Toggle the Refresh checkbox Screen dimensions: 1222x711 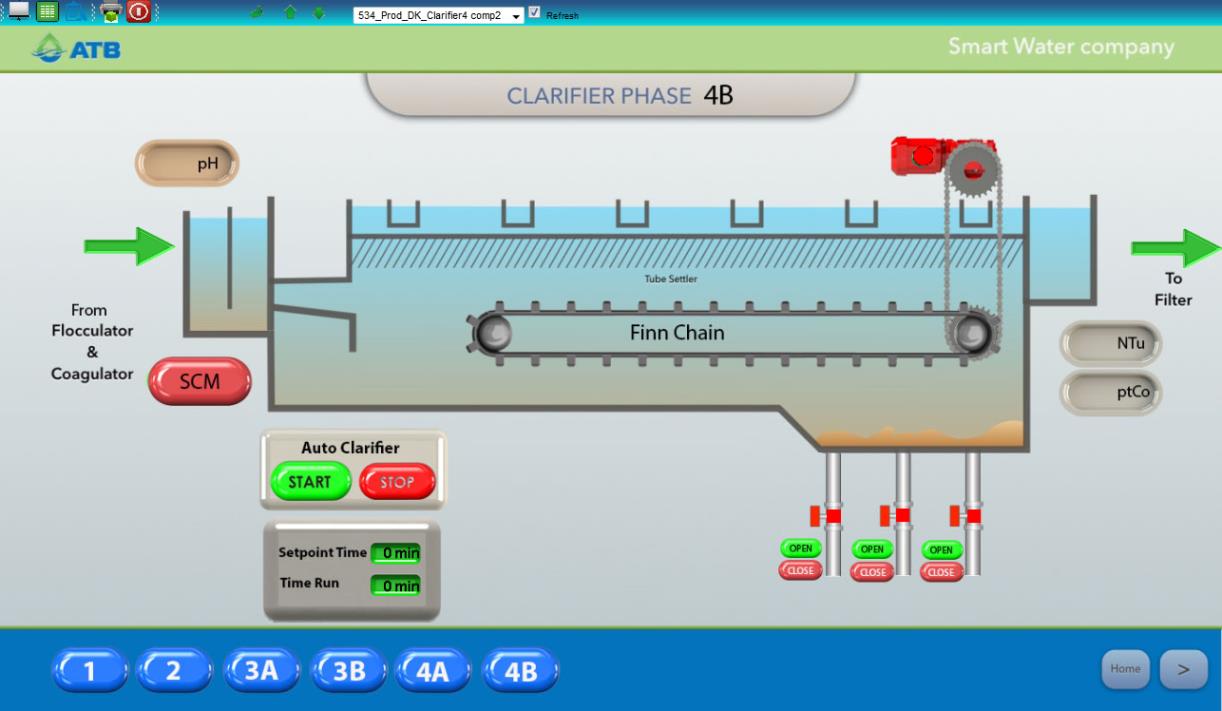point(534,13)
